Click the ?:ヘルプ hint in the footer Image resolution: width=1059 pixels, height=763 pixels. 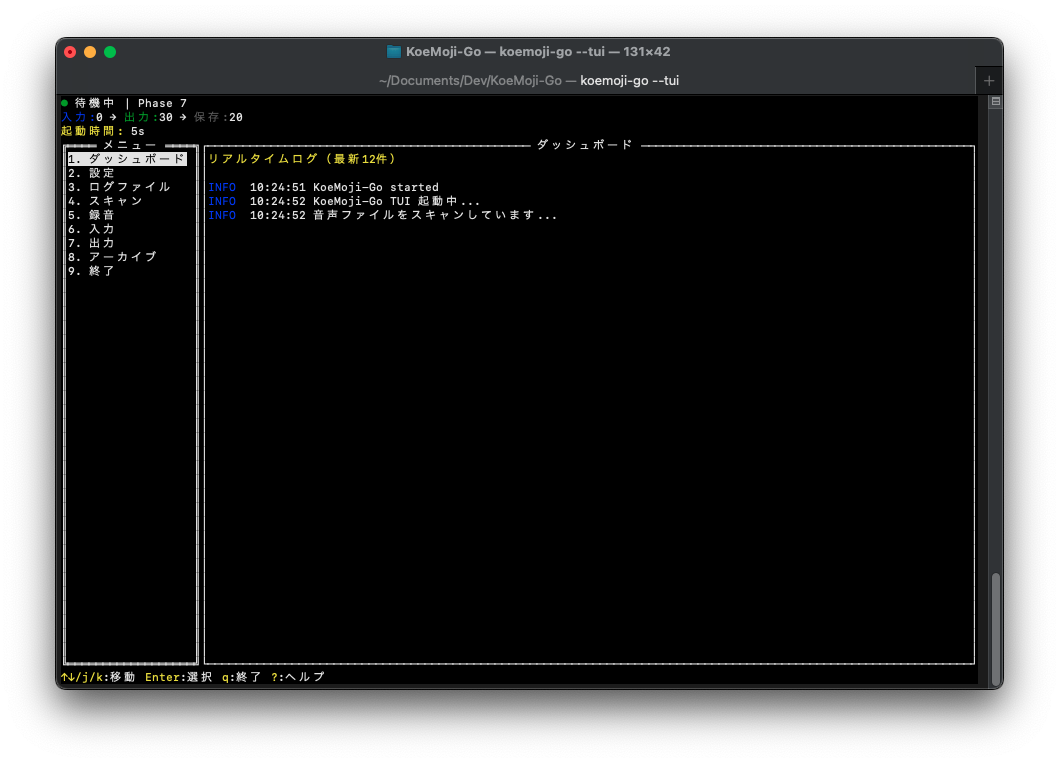coord(298,677)
